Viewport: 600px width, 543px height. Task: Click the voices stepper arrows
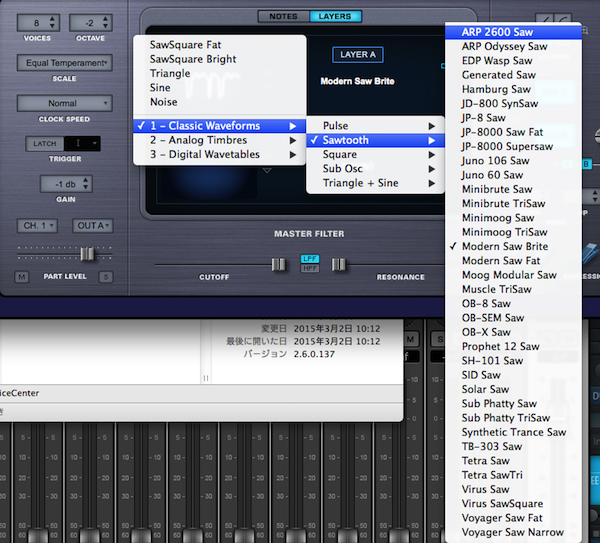tap(52, 22)
